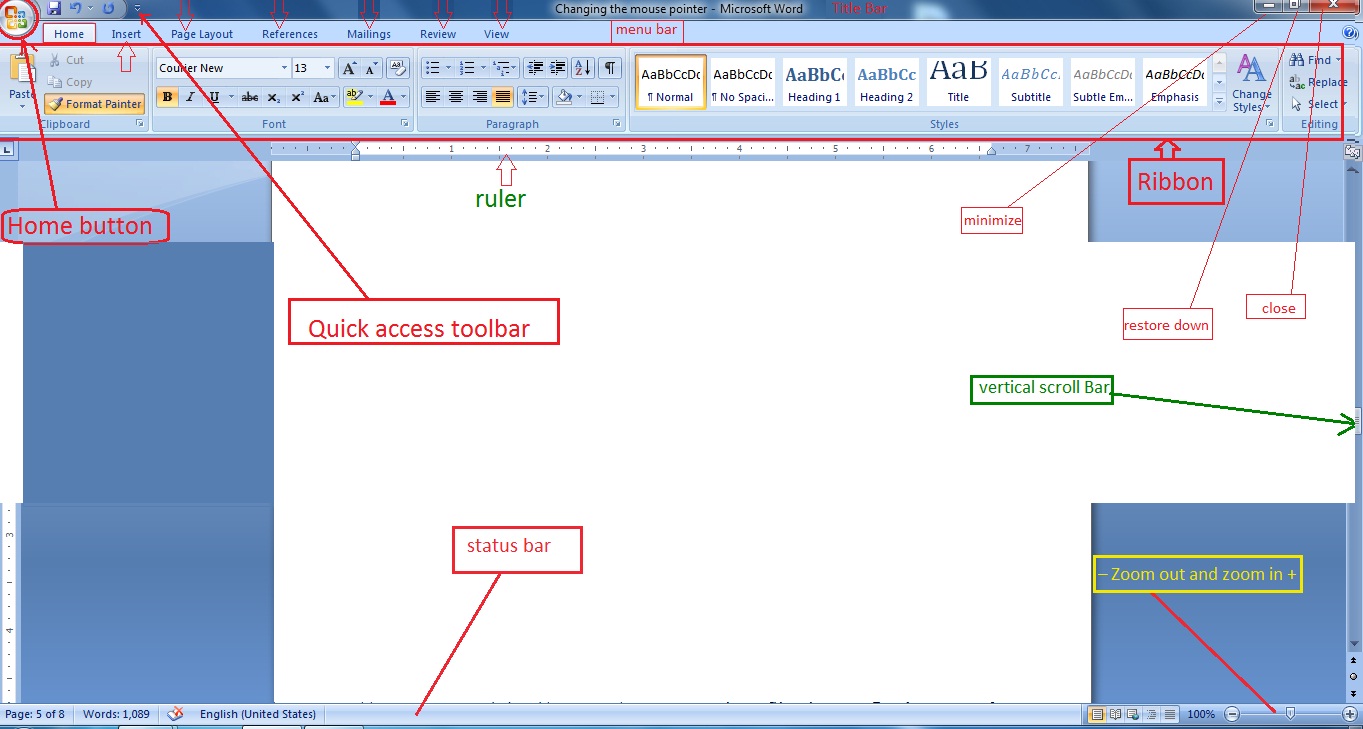The height and width of the screenshot is (729, 1363).
Task: Toggle bold formatting
Action: point(167,97)
